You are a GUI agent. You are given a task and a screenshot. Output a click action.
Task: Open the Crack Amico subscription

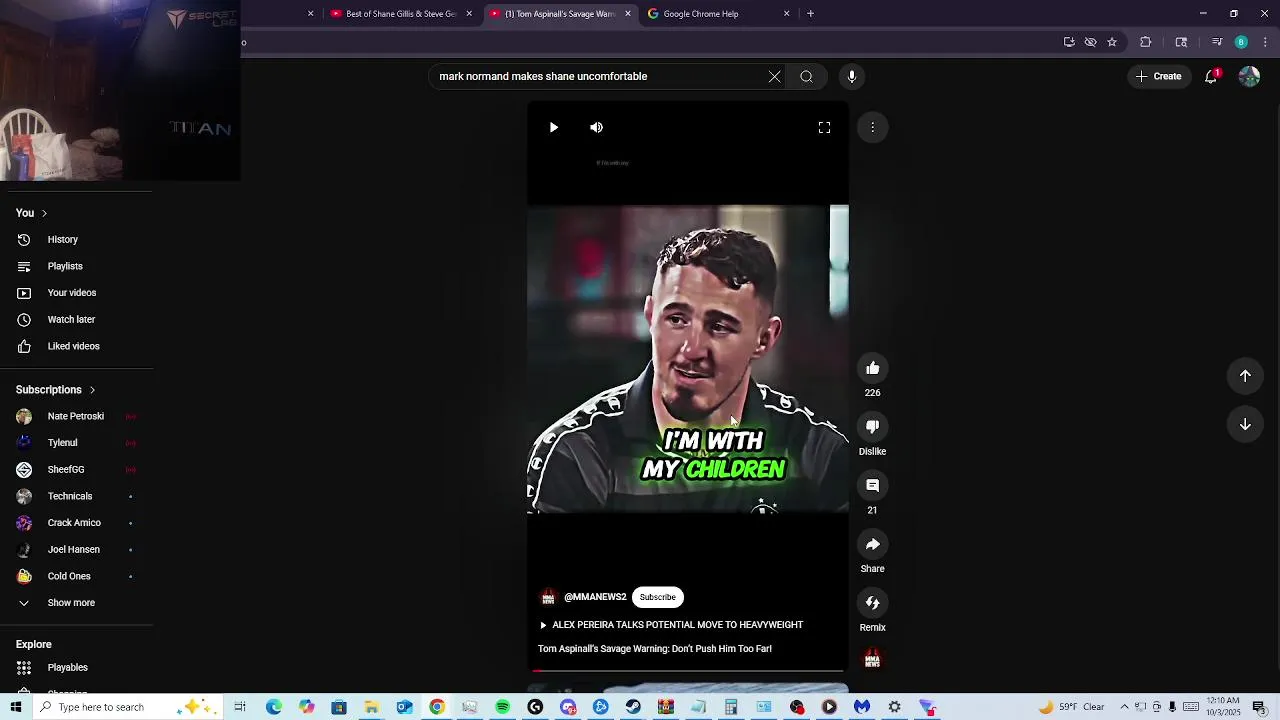(76, 523)
